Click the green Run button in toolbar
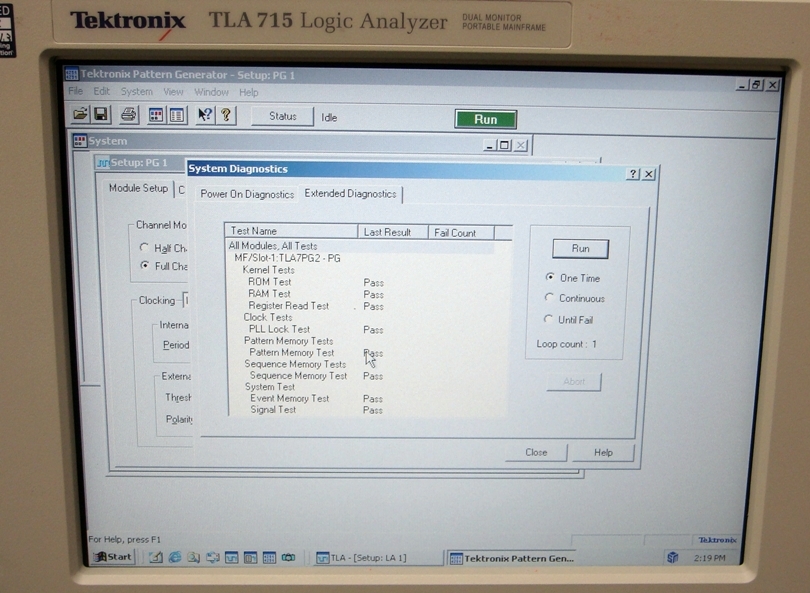Screen dimensions: 810x593 (x=486, y=119)
